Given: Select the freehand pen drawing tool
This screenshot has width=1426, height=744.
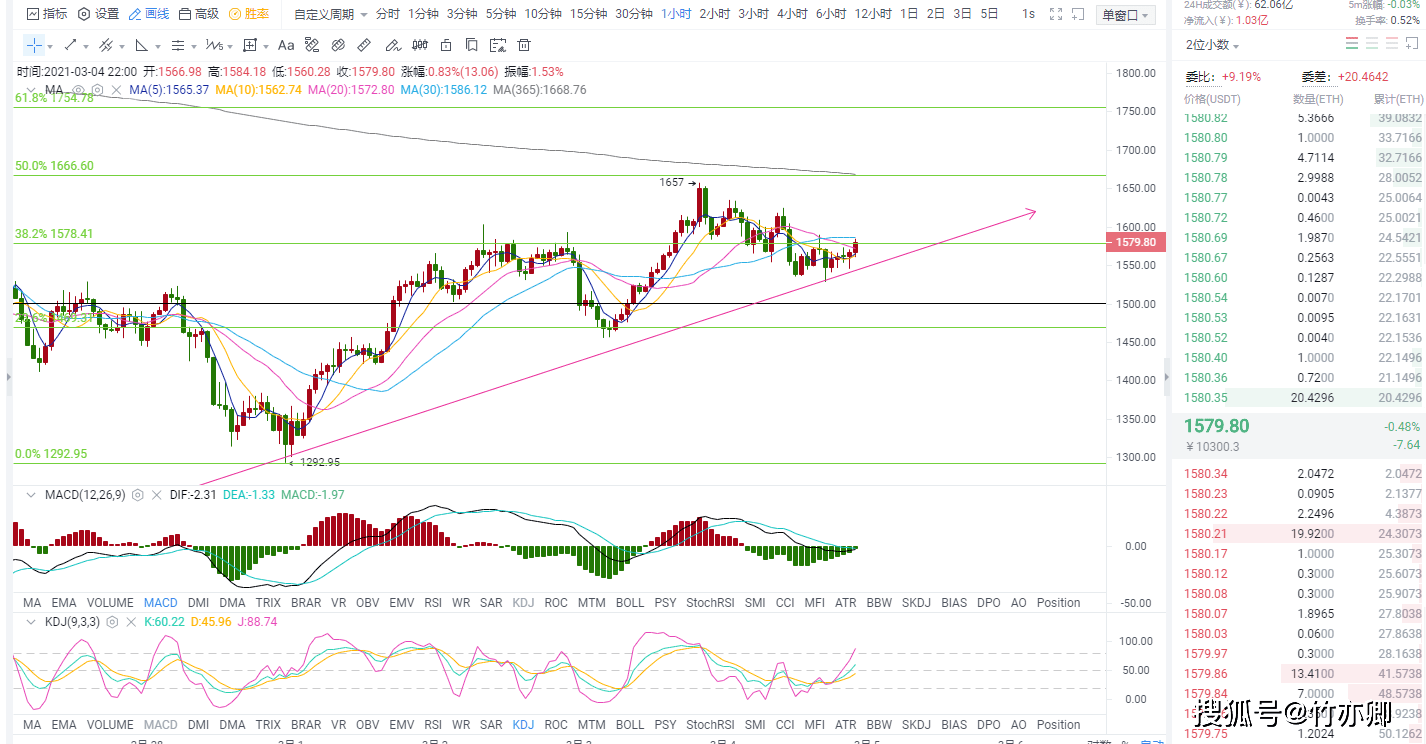Looking at the screenshot, I should [x=392, y=45].
